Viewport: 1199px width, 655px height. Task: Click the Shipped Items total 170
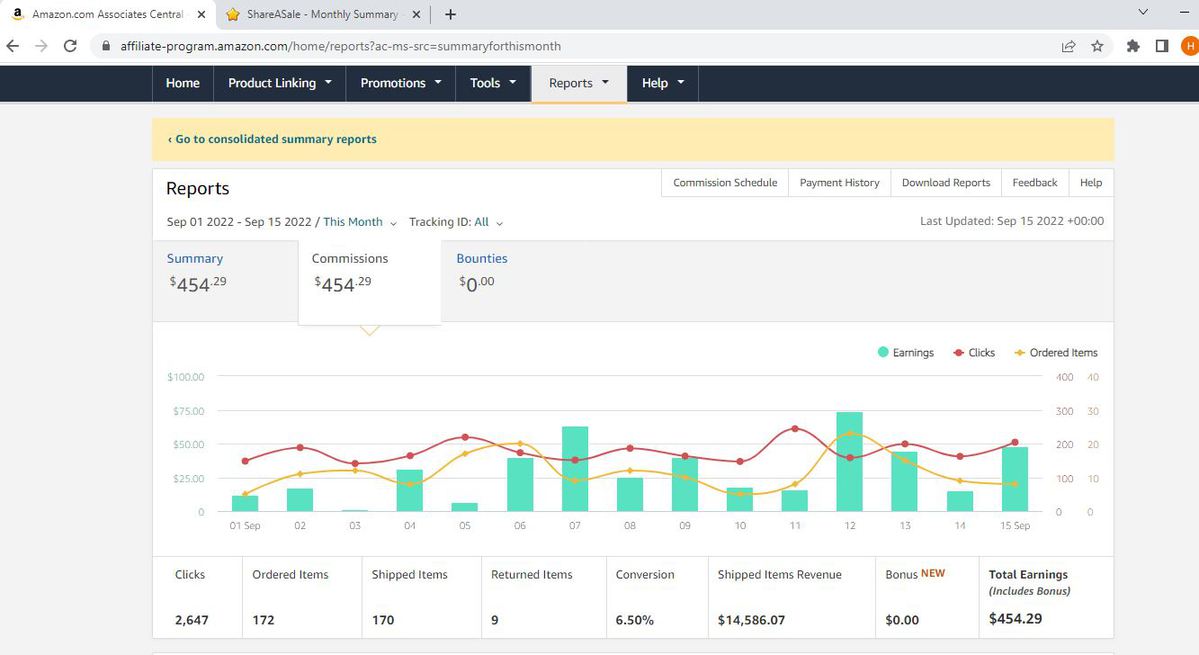(x=383, y=620)
